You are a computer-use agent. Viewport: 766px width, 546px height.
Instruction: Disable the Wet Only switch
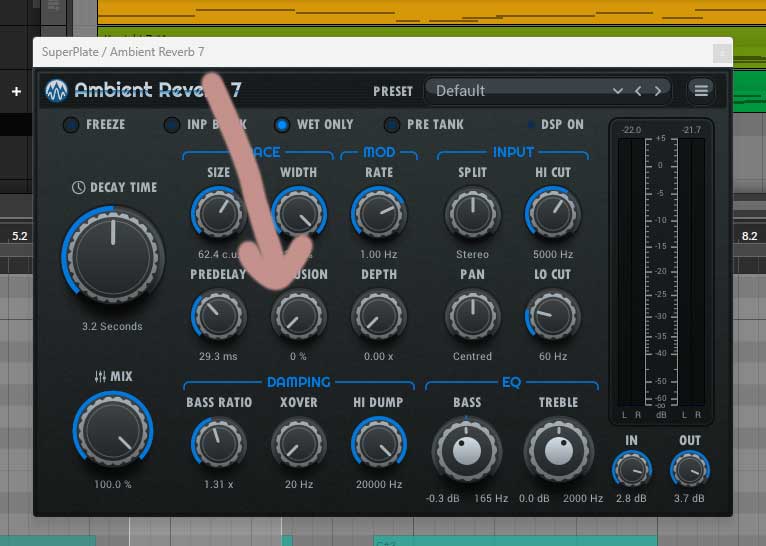point(282,125)
